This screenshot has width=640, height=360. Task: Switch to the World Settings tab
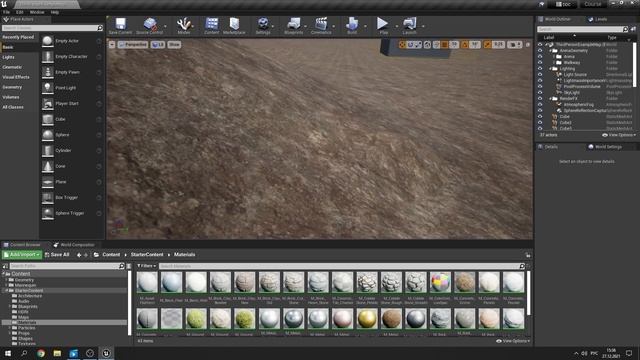(x=604, y=147)
